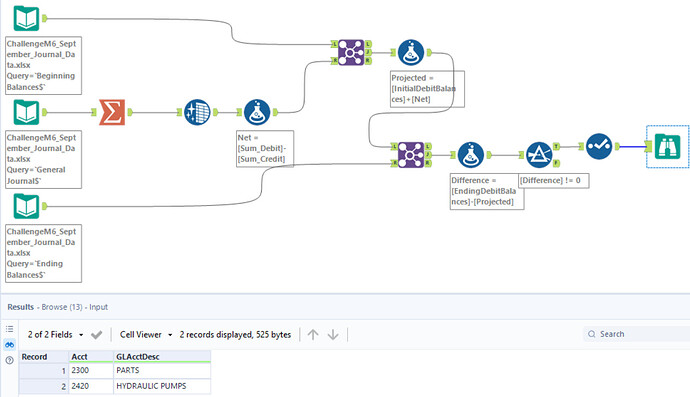
Task: Click the apply checkmark next to Fields
Action: [96, 335]
